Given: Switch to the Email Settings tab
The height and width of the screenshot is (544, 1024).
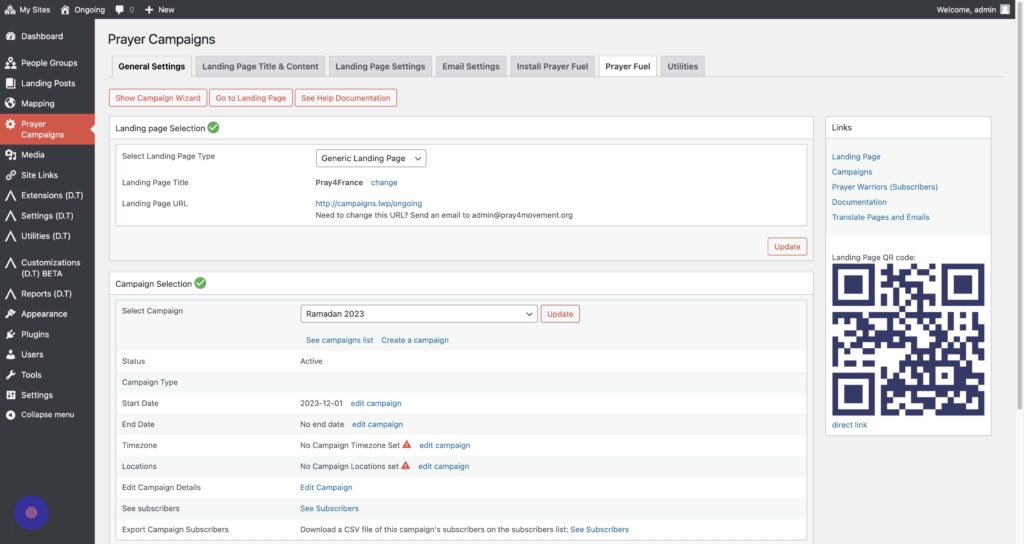Looking at the screenshot, I should click(469, 67).
